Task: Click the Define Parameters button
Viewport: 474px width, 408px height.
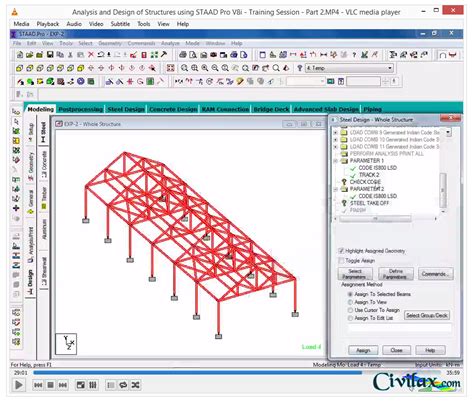Action: (x=396, y=274)
